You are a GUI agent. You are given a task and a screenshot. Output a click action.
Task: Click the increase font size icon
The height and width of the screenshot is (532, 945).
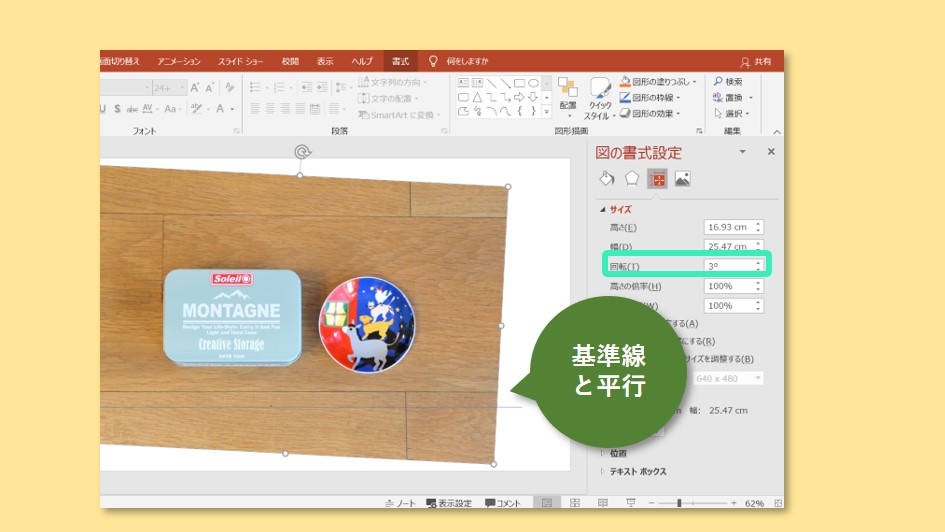click(x=195, y=88)
